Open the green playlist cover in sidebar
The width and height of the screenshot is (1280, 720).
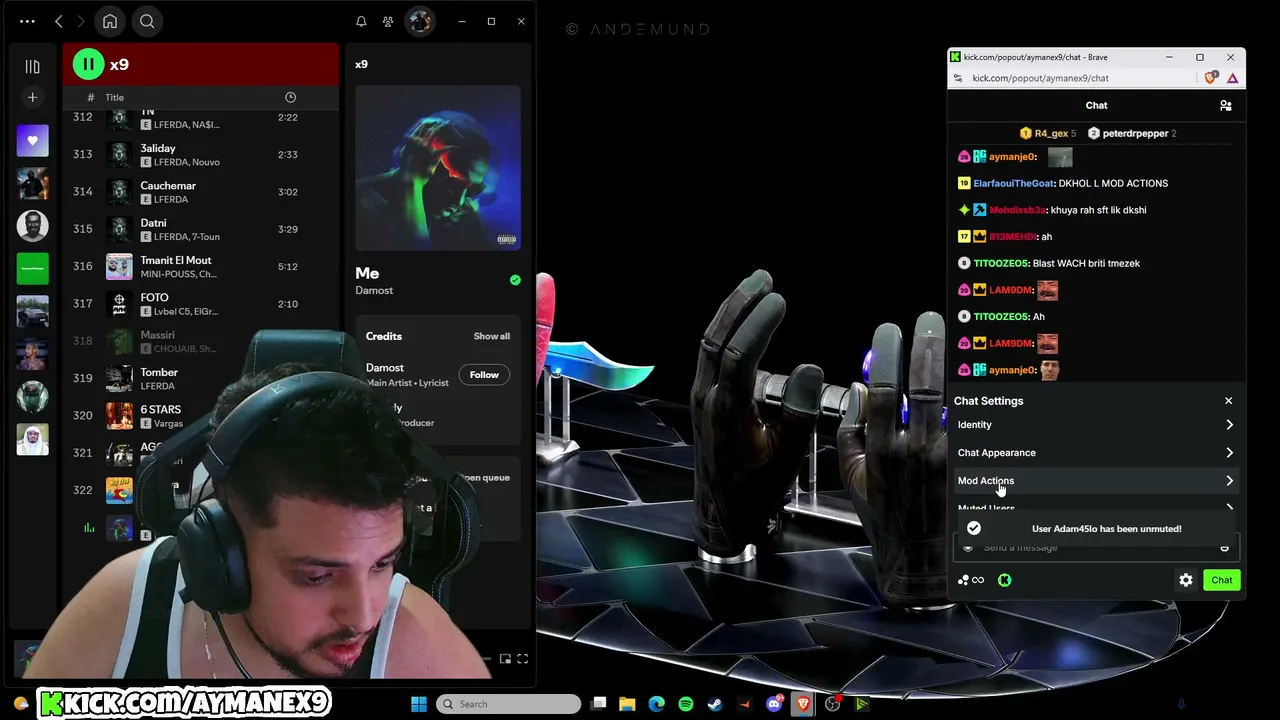(x=32, y=268)
